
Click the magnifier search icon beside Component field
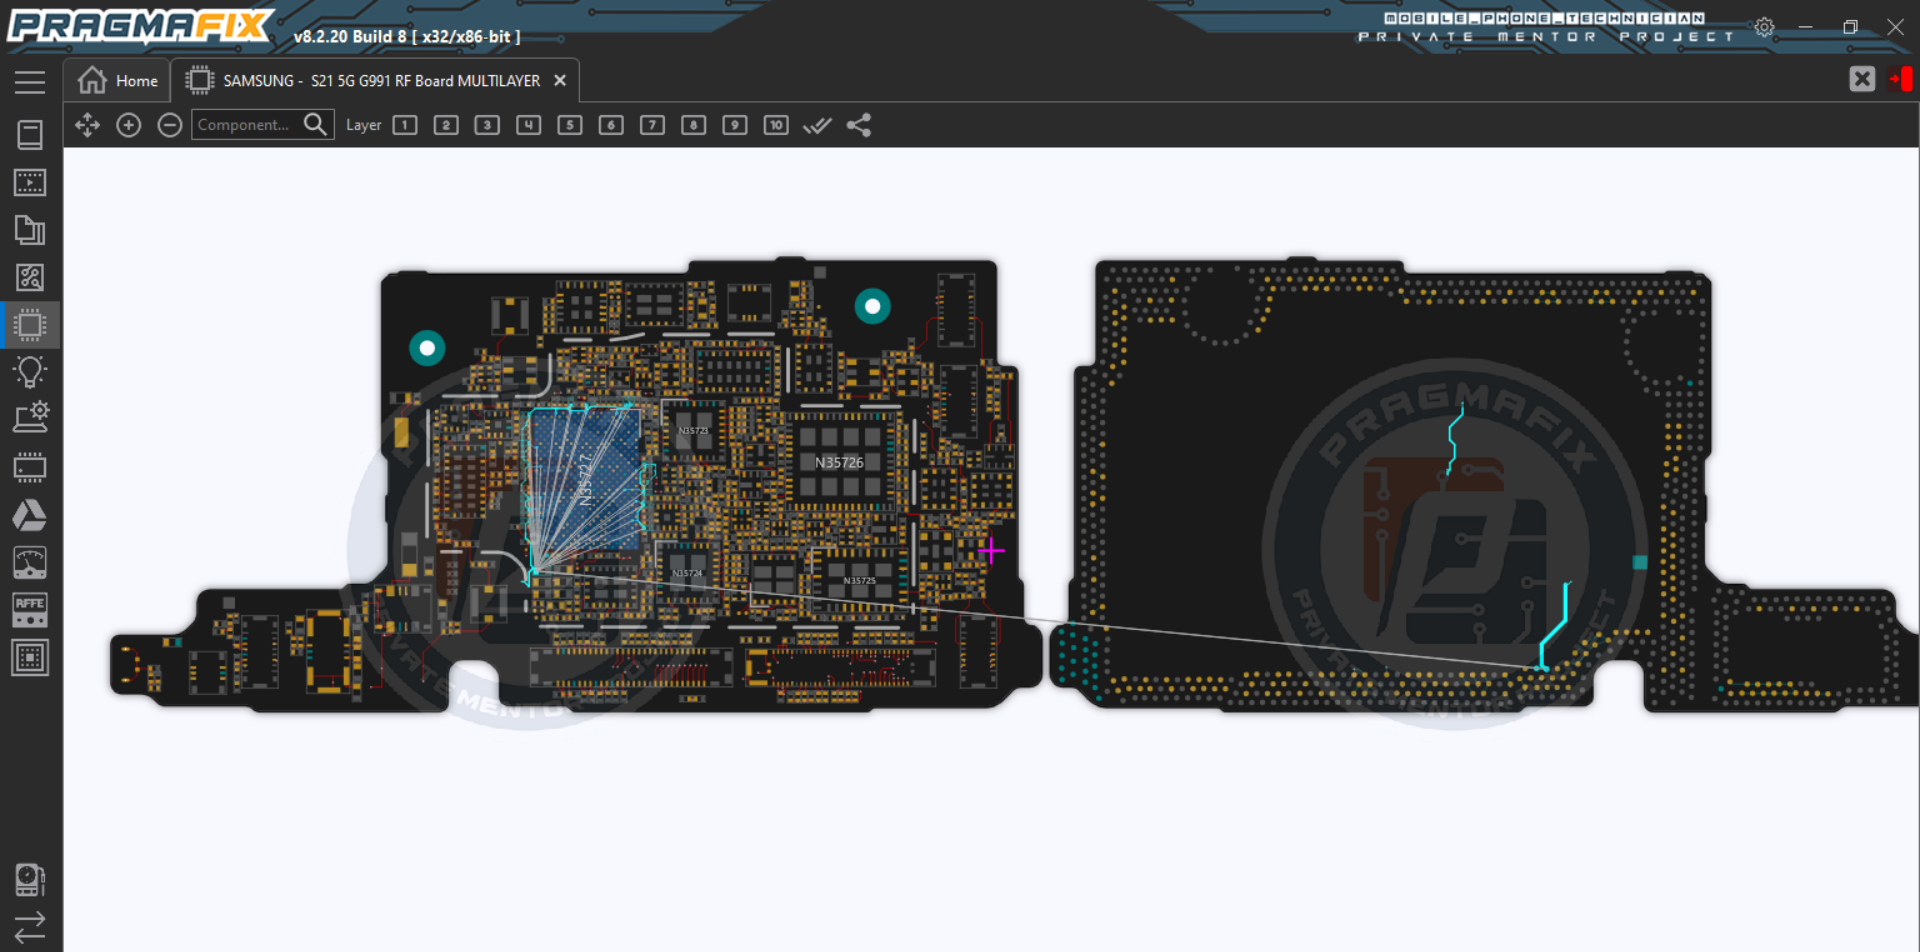click(316, 124)
